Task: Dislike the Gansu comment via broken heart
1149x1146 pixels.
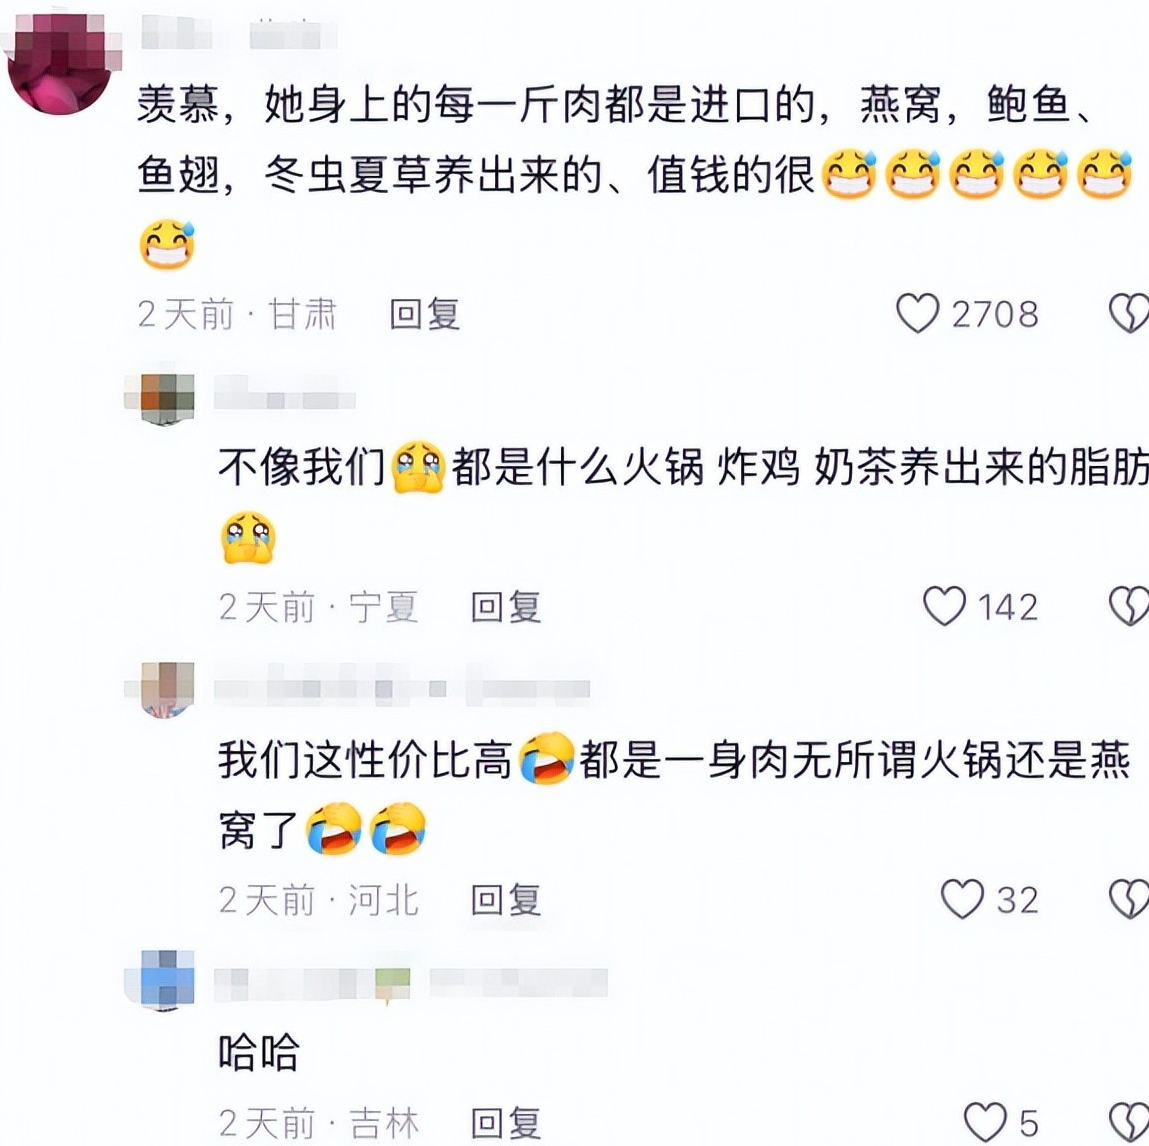Action: (x=1128, y=314)
